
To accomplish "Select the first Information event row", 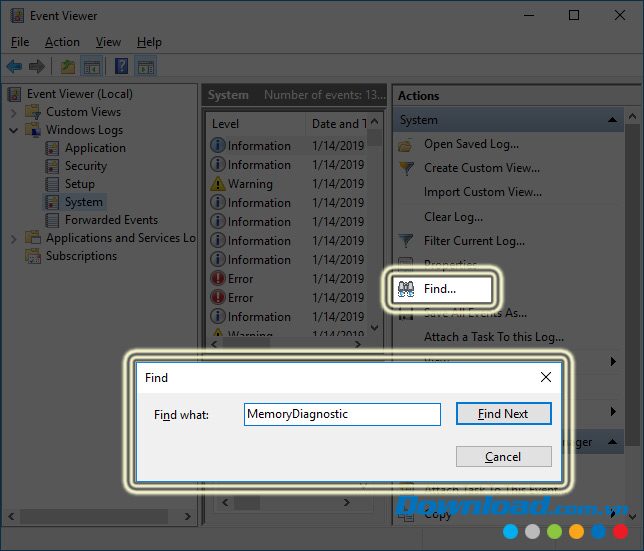I will tap(288, 146).
